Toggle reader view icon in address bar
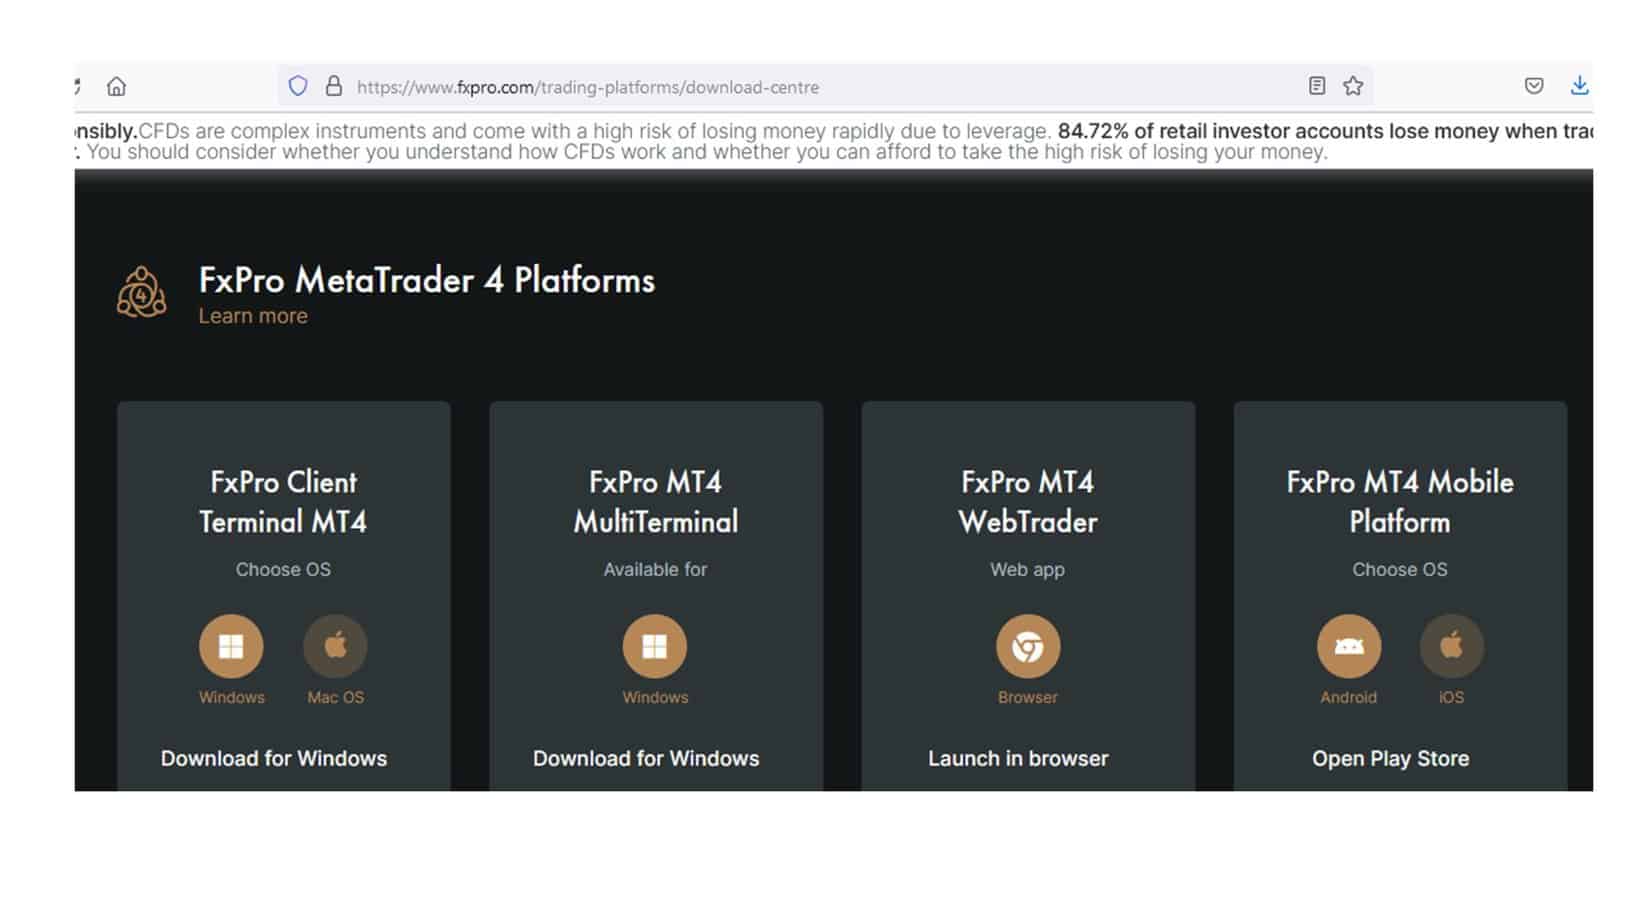1643x924 pixels. pyautogui.click(x=1317, y=86)
